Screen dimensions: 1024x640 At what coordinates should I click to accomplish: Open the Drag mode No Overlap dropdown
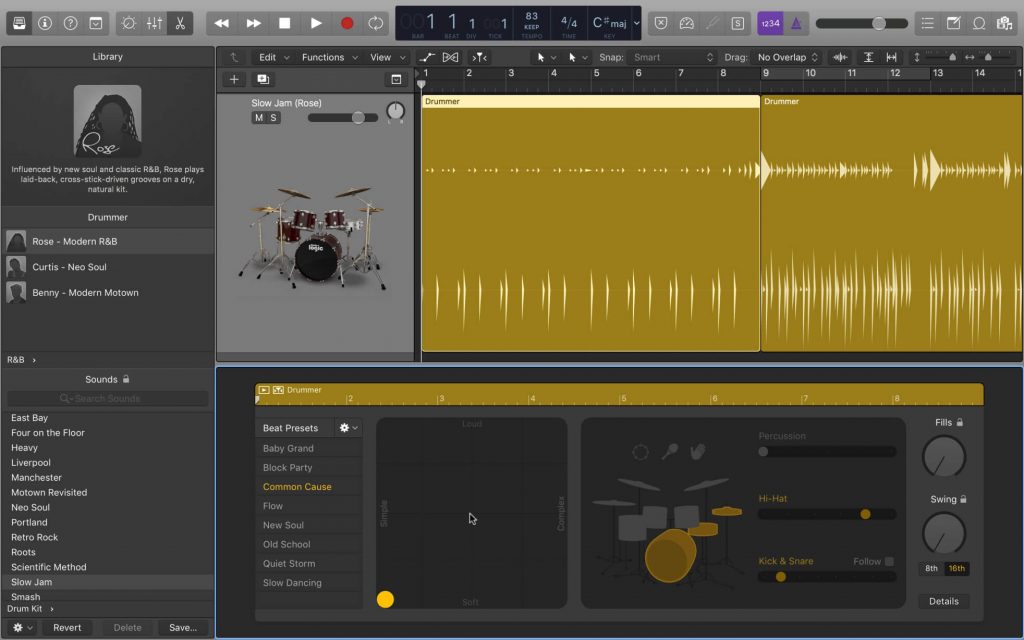point(787,57)
